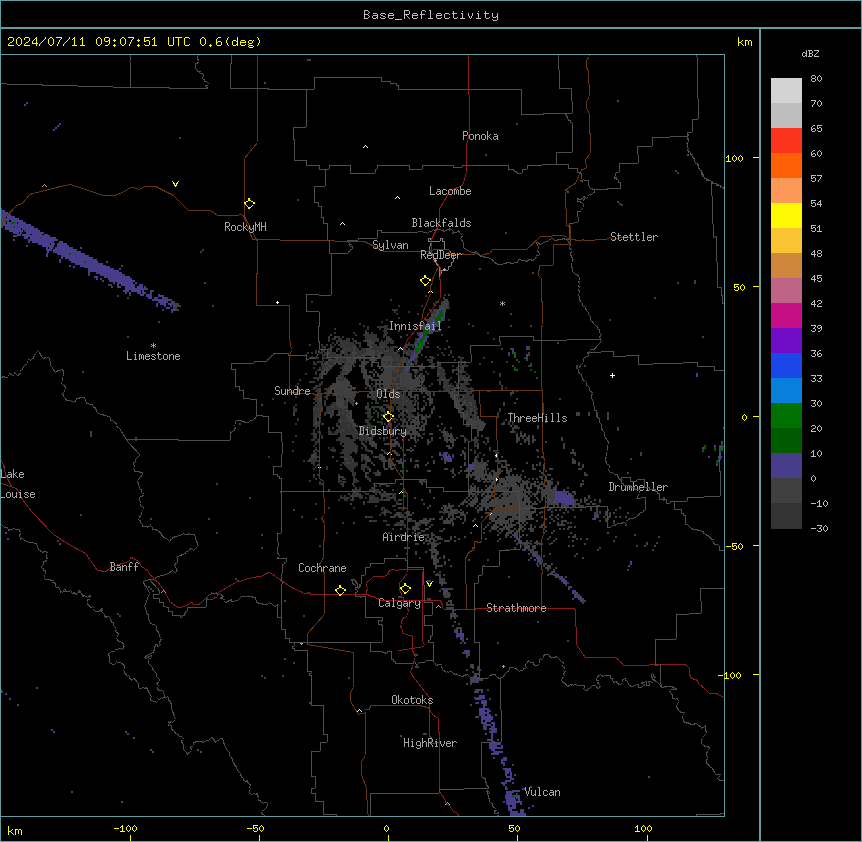Pick the yellow diamond marker below Cochrane
Image resolution: width=862 pixels, height=842 pixels.
(x=340, y=590)
